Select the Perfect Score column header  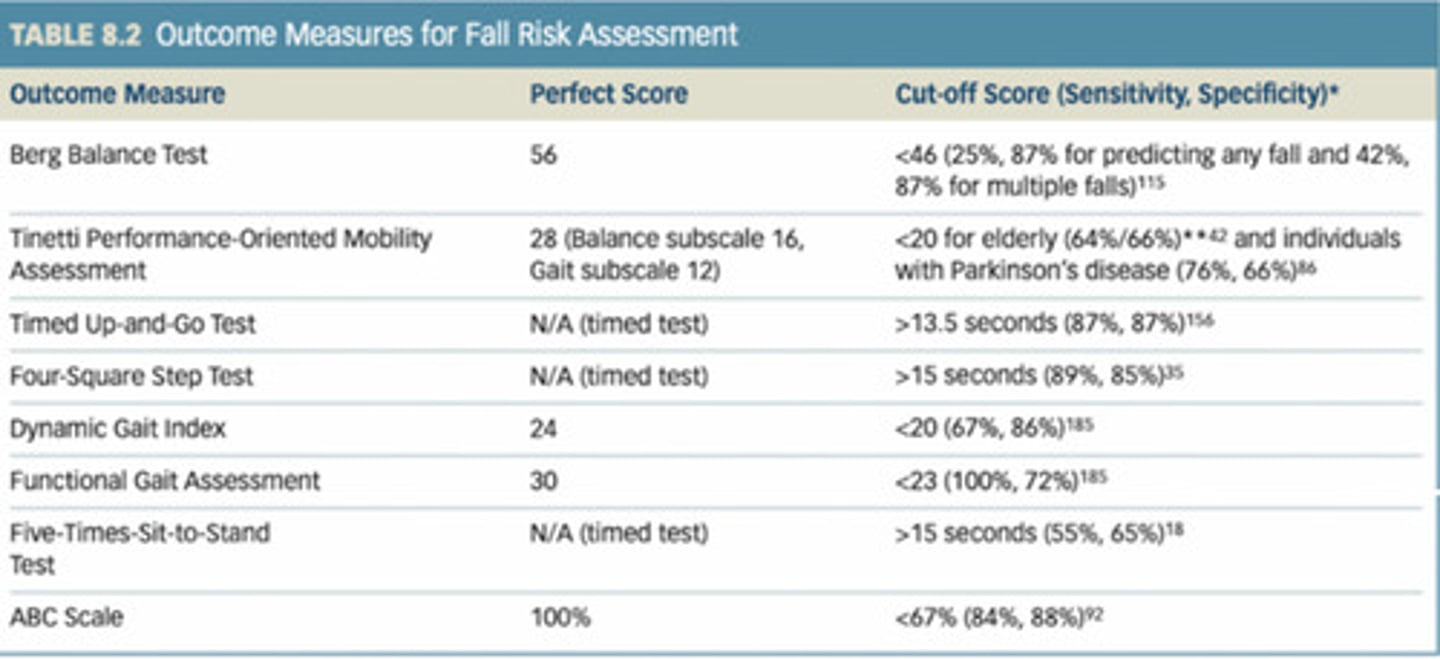pyautogui.click(x=608, y=95)
